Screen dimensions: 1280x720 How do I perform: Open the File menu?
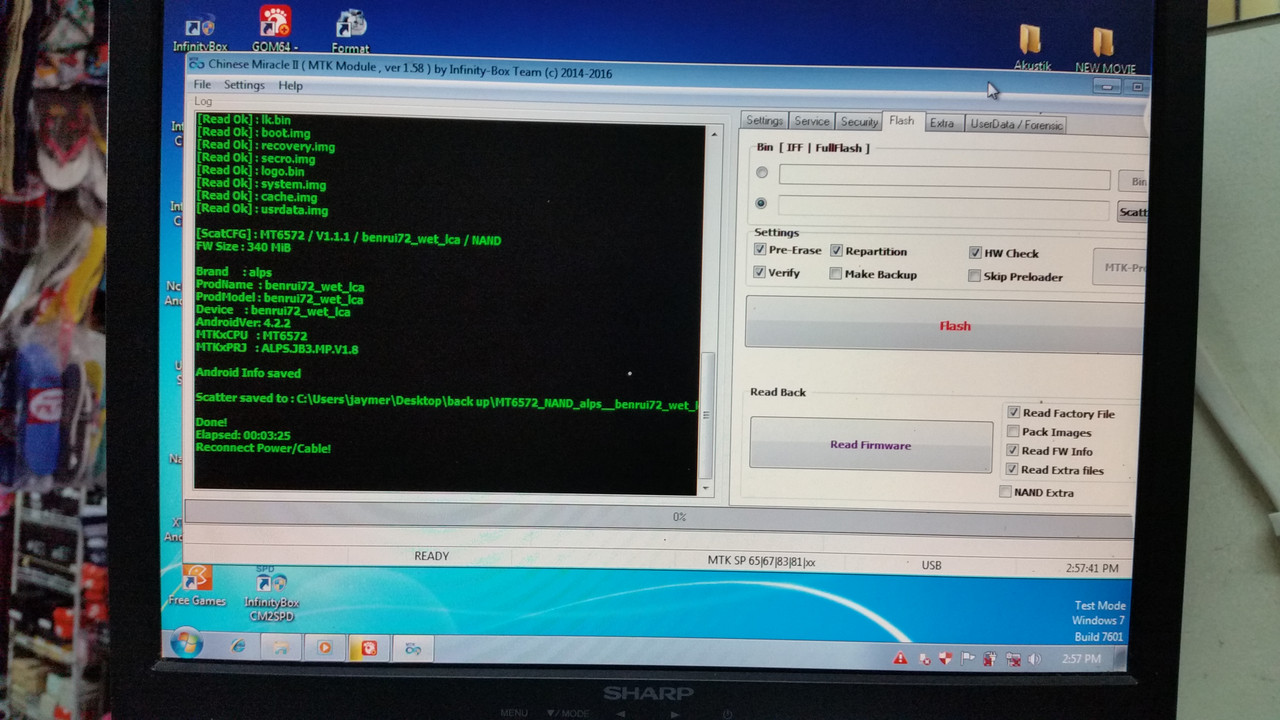tap(202, 85)
